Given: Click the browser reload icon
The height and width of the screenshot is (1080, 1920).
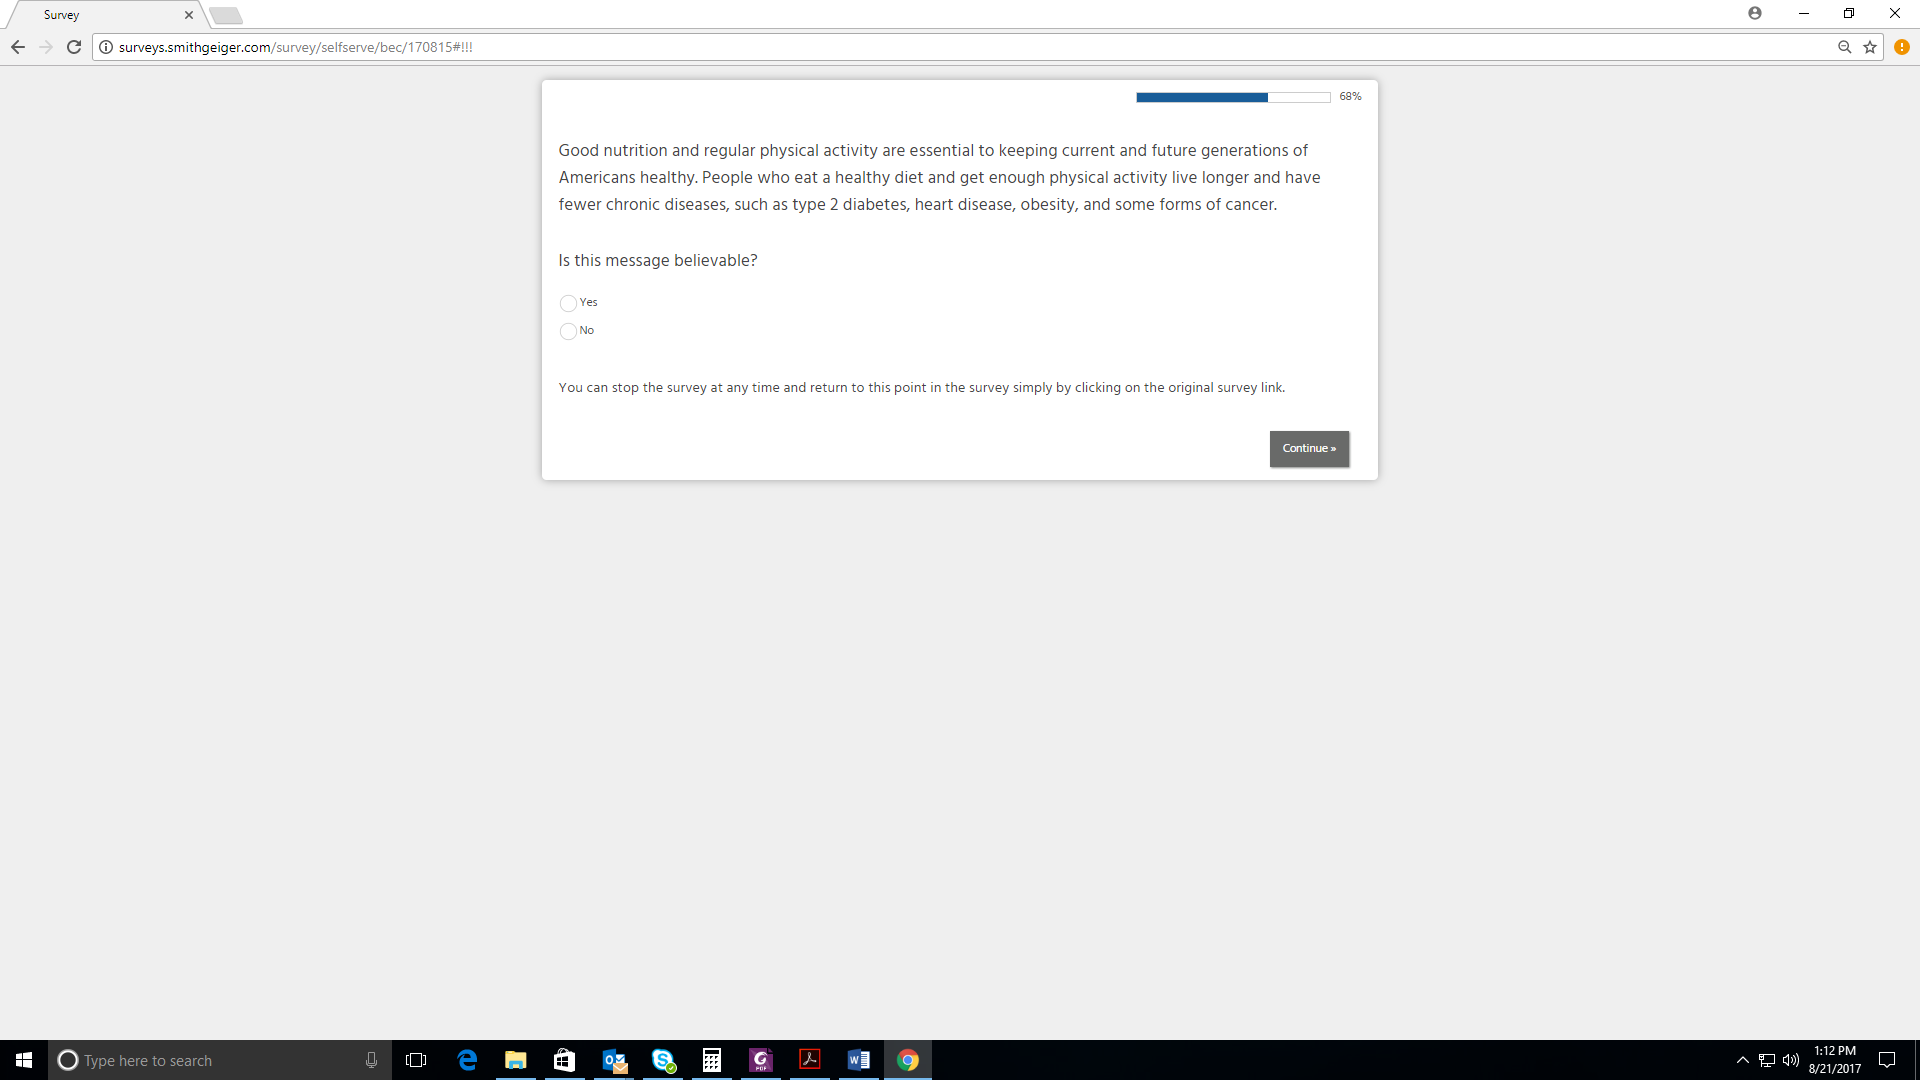Looking at the screenshot, I should (74, 47).
